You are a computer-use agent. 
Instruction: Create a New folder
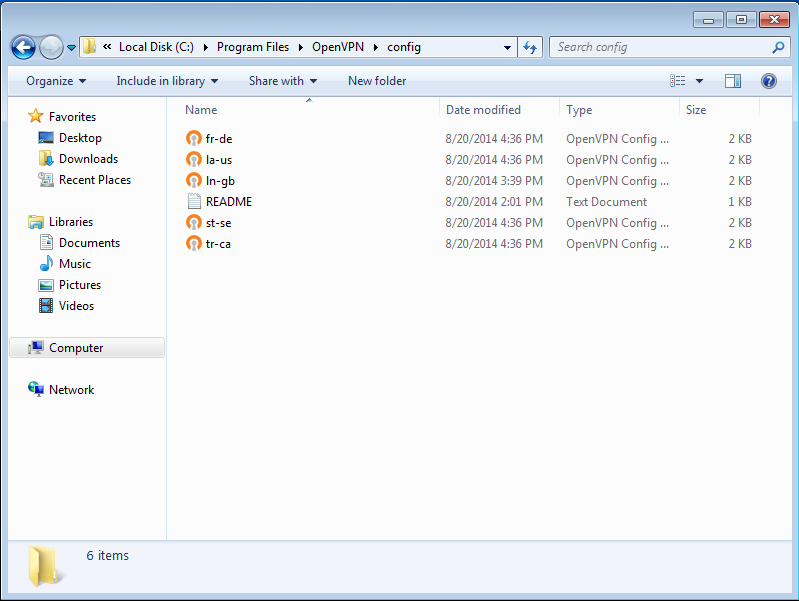click(x=377, y=81)
